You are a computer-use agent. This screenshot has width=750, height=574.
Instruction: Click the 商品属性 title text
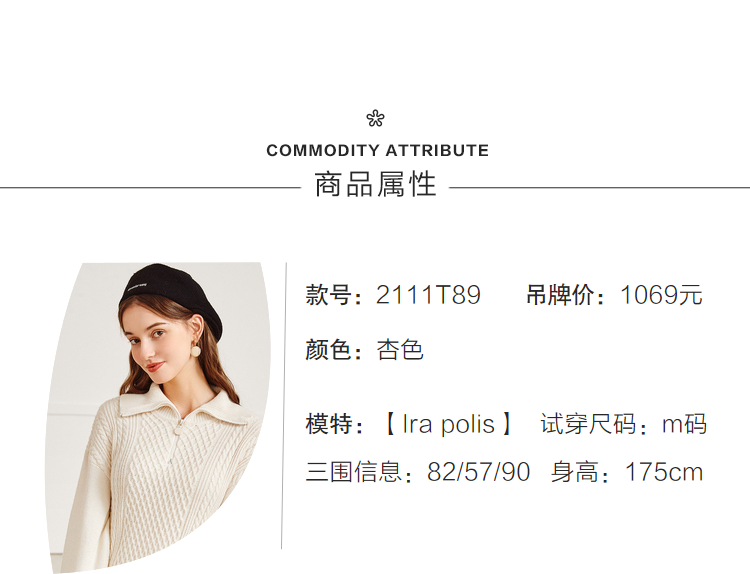click(x=375, y=184)
